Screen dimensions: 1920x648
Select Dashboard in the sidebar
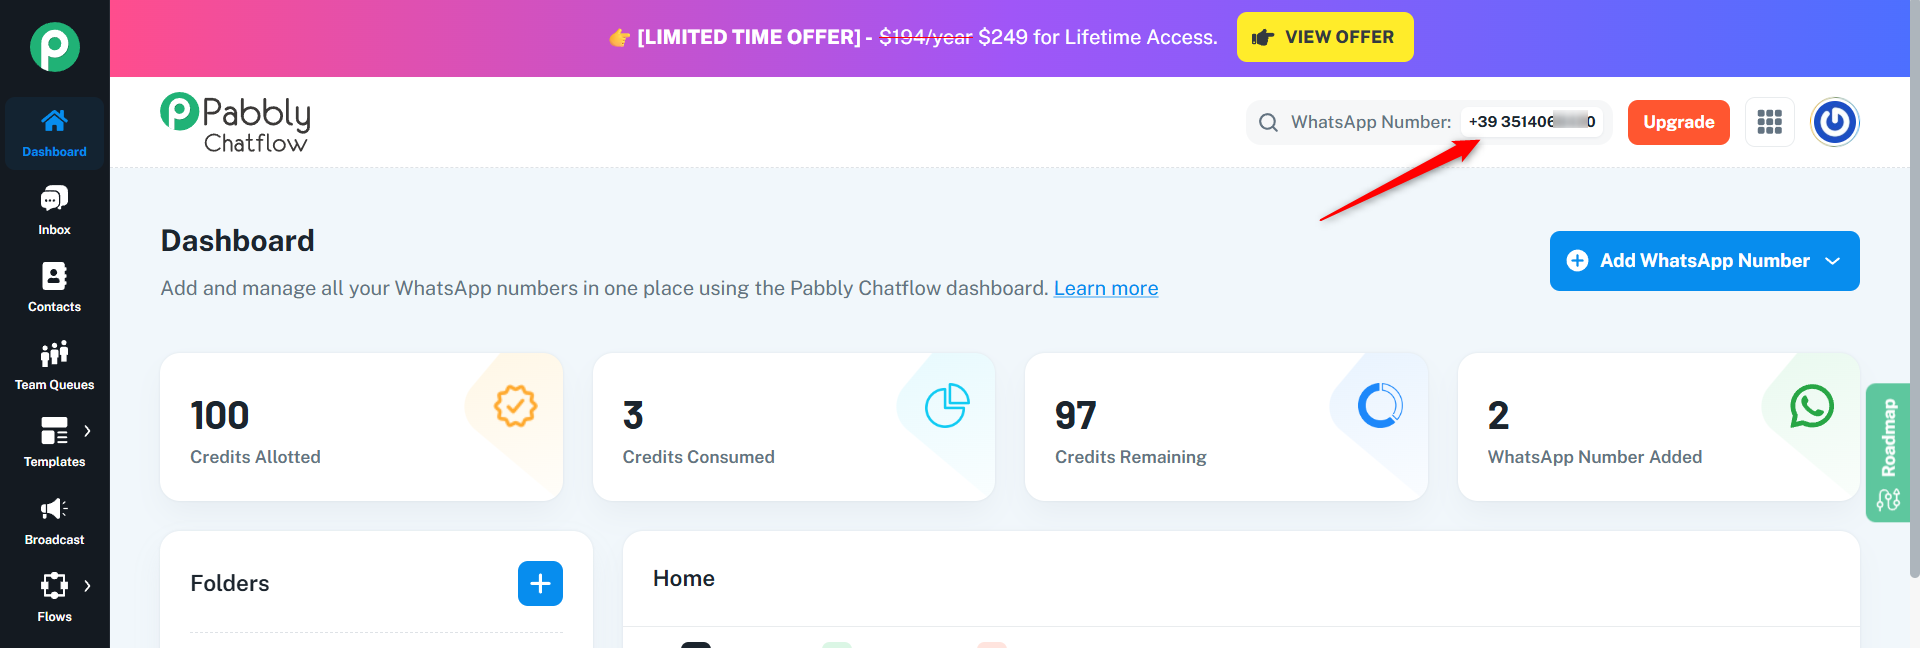(x=54, y=133)
